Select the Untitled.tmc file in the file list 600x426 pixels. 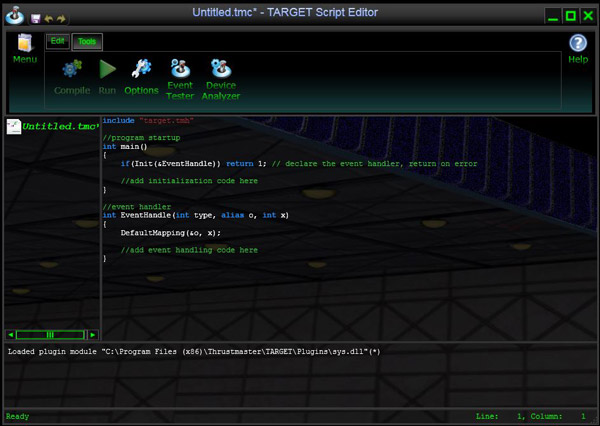52,126
